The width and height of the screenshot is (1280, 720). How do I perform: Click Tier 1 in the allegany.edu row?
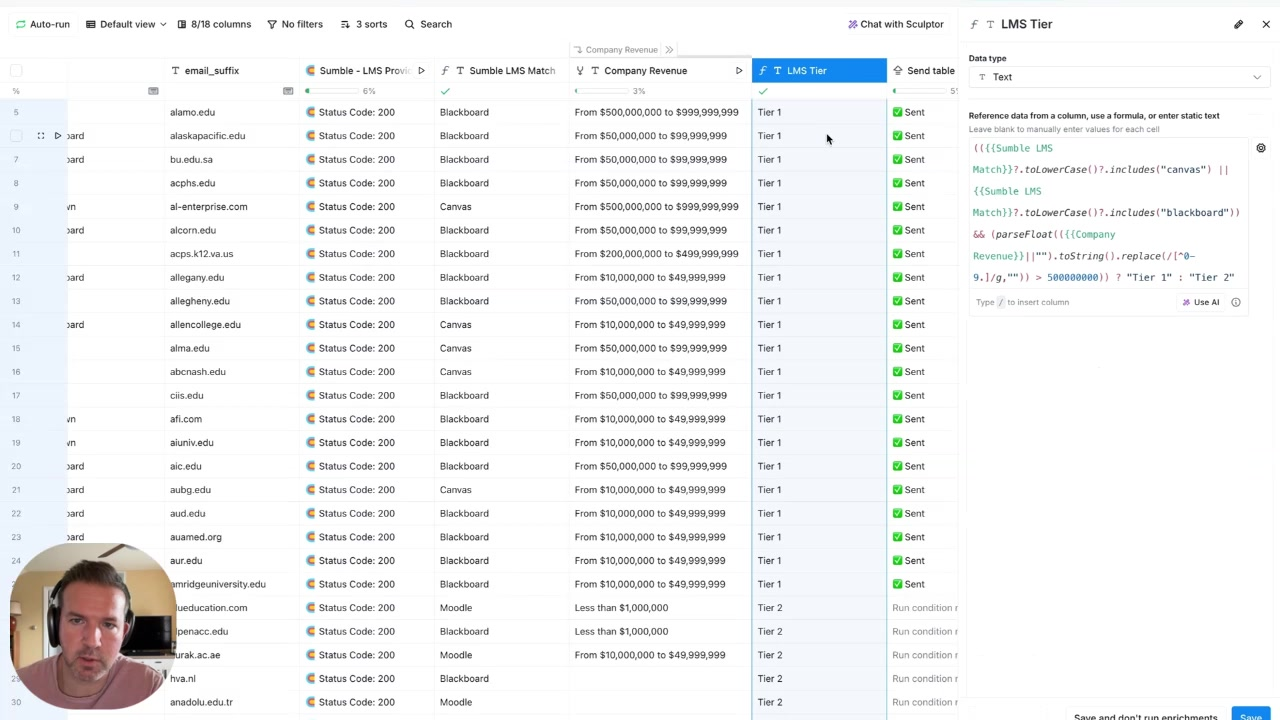[x=769, y=277]
